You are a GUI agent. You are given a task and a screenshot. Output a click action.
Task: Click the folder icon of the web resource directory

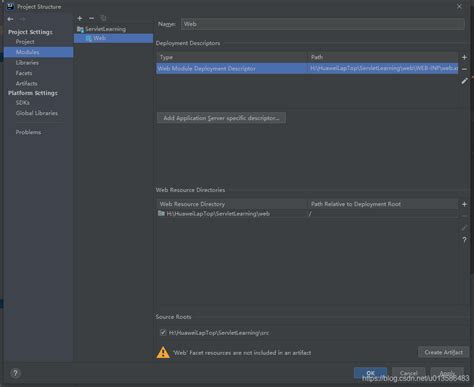click(161, 213)
